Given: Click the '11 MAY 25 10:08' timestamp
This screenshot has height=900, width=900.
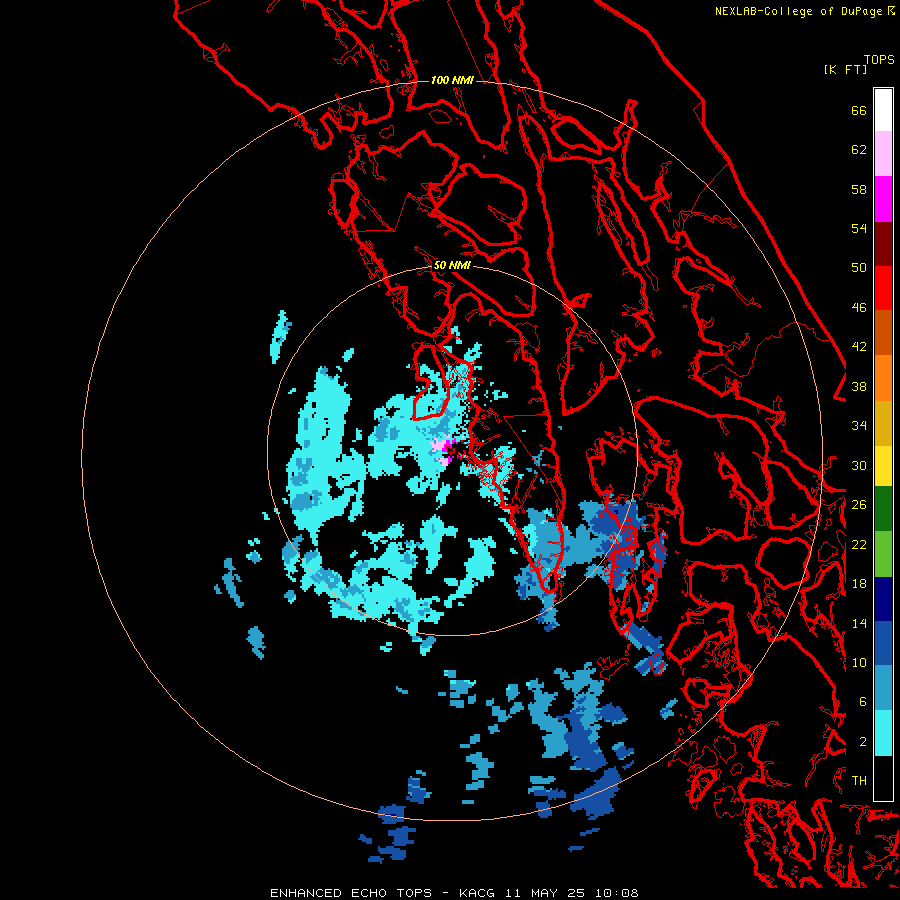Looking at the screenshot, I should (572, 893).
